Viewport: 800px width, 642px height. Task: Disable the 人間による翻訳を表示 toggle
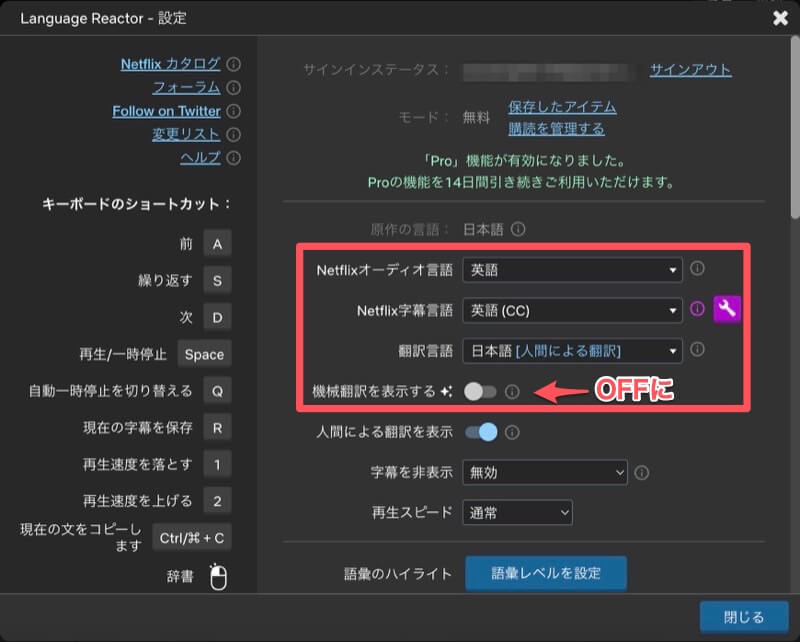tap(481, 432)
